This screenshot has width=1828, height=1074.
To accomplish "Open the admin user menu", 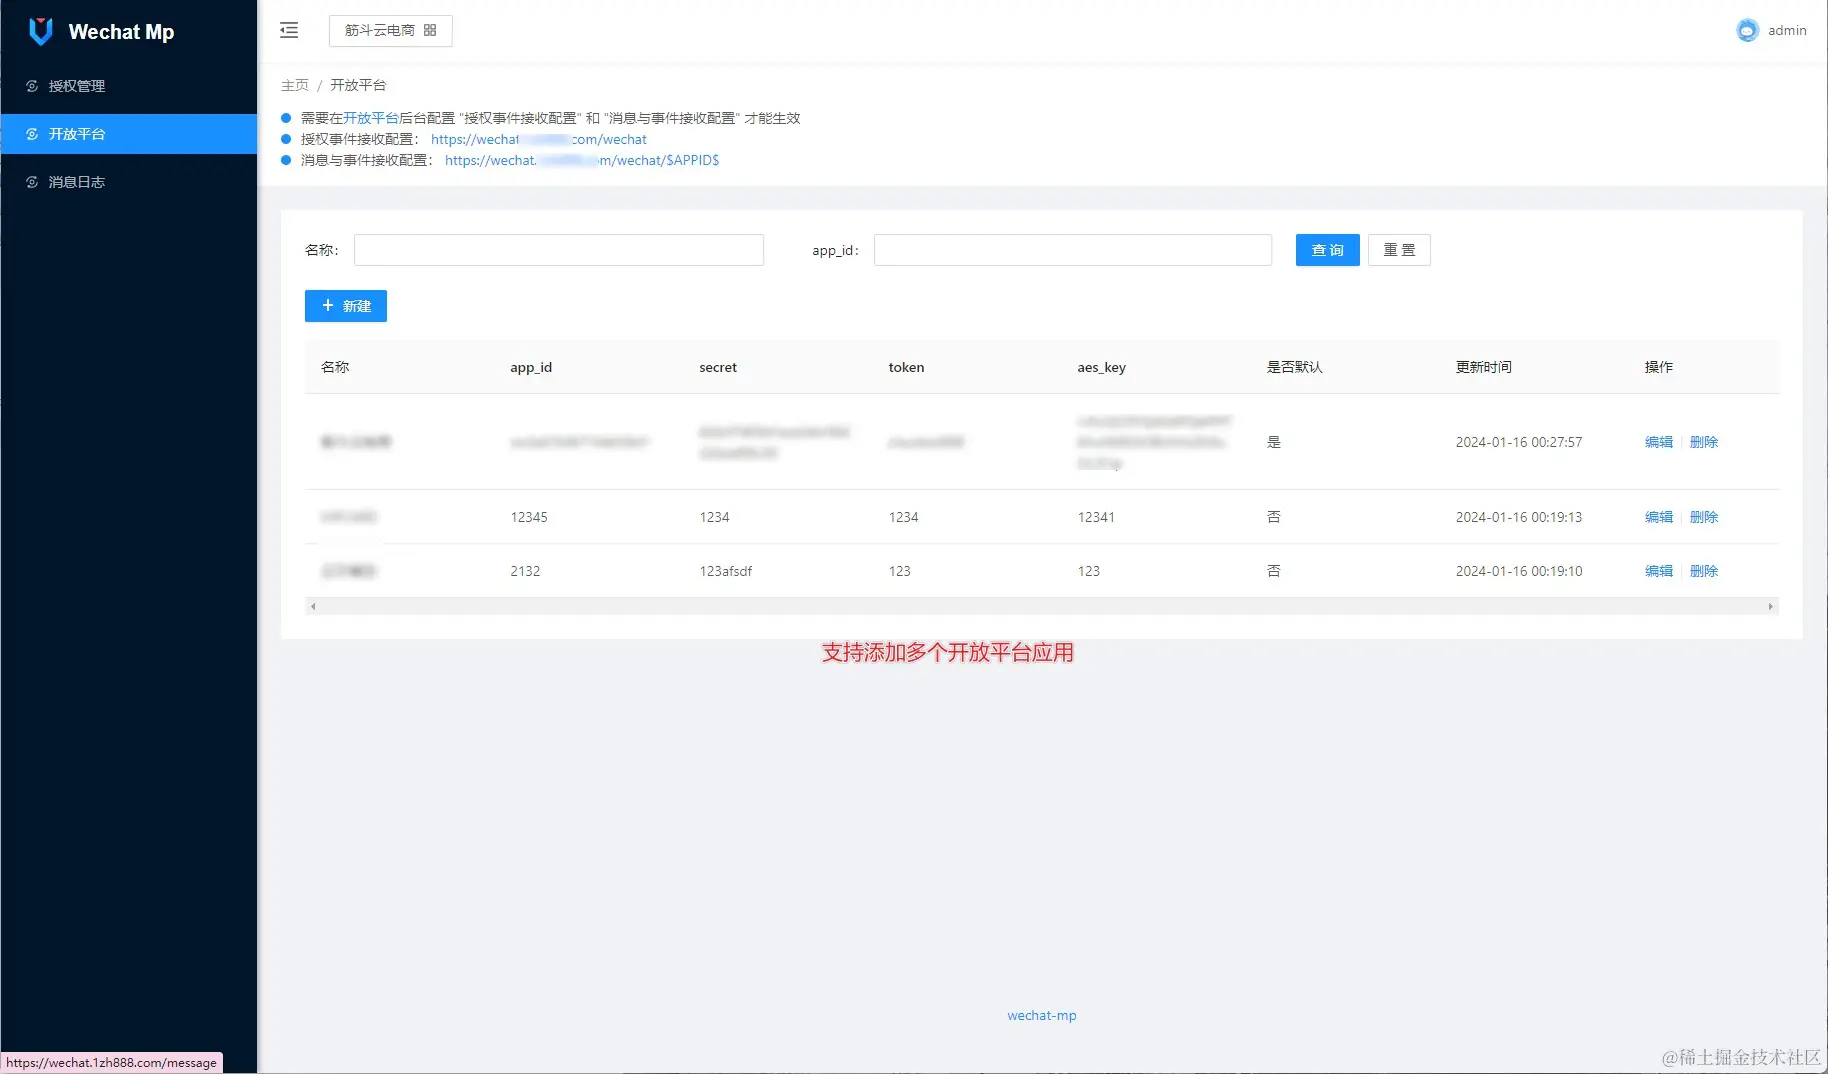I will 1772,30.
